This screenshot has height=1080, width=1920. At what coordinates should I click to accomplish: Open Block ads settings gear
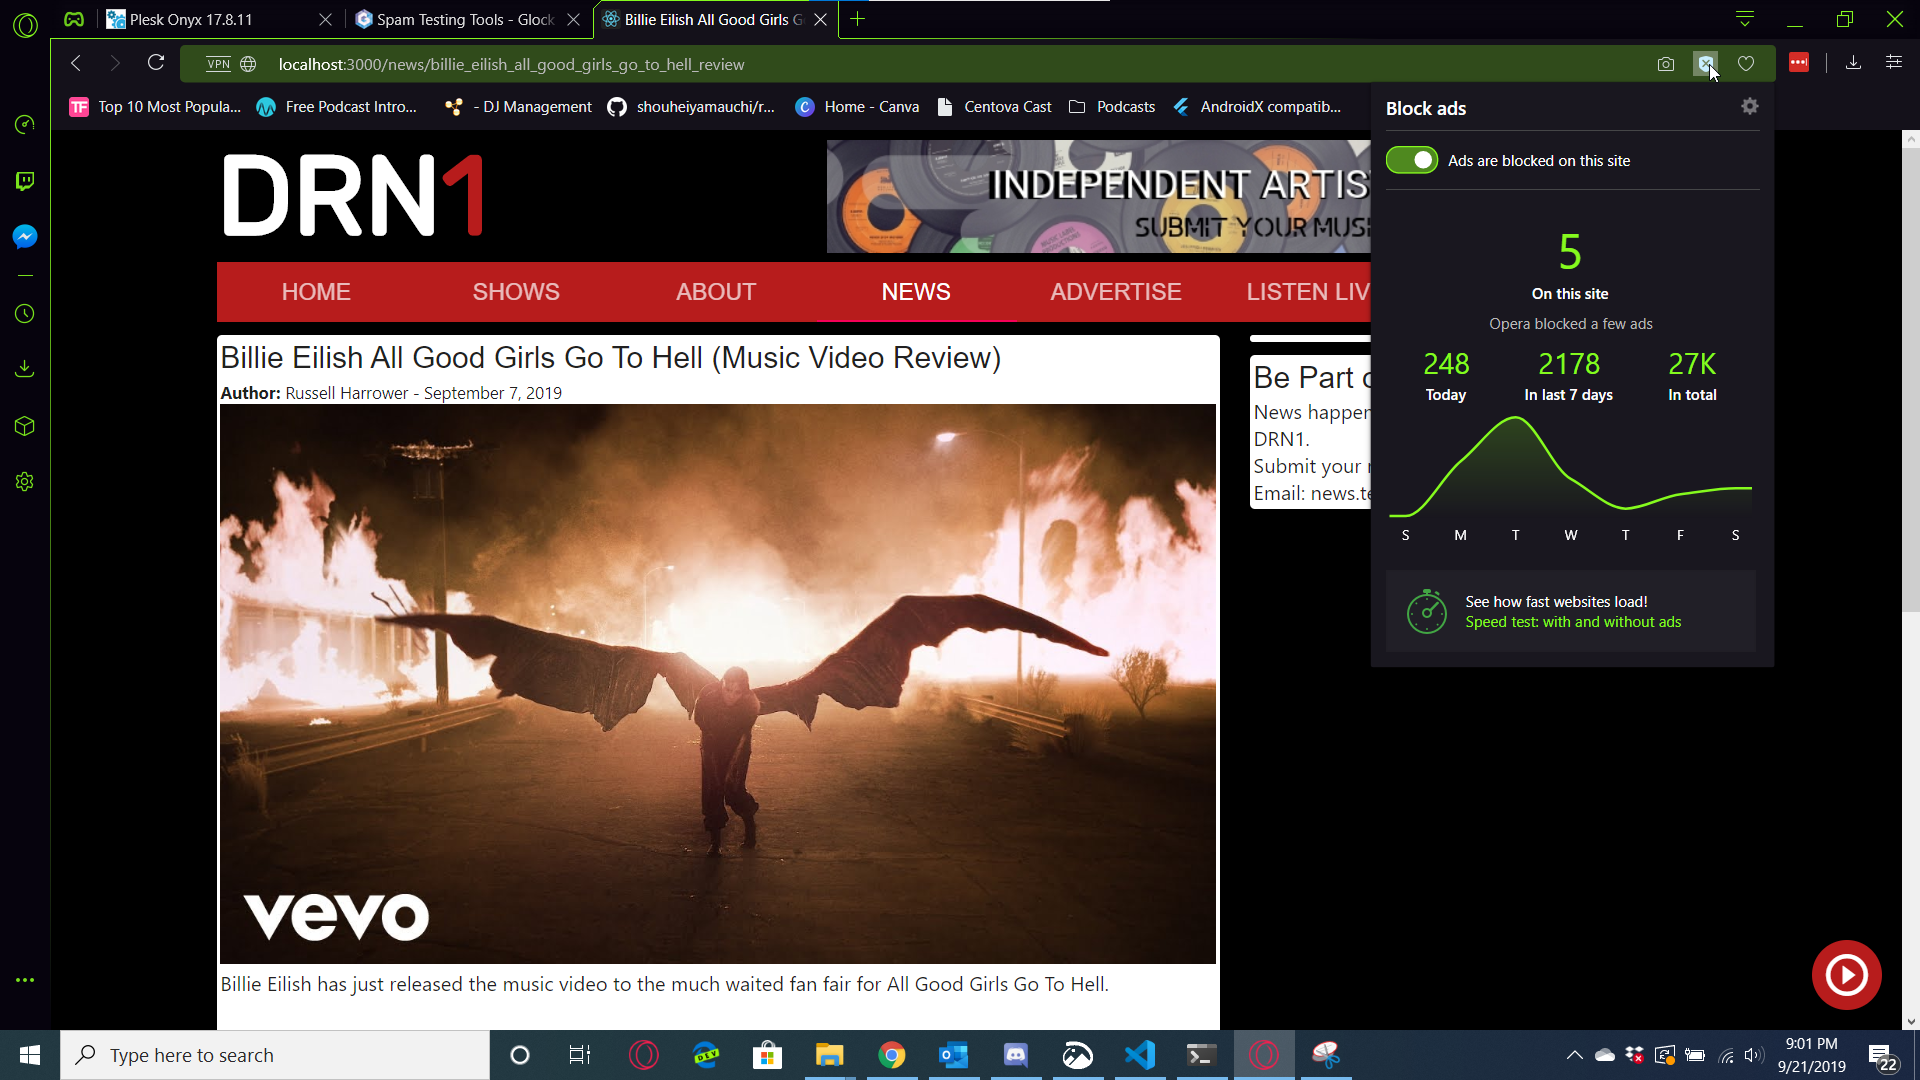pos(1749,106)
